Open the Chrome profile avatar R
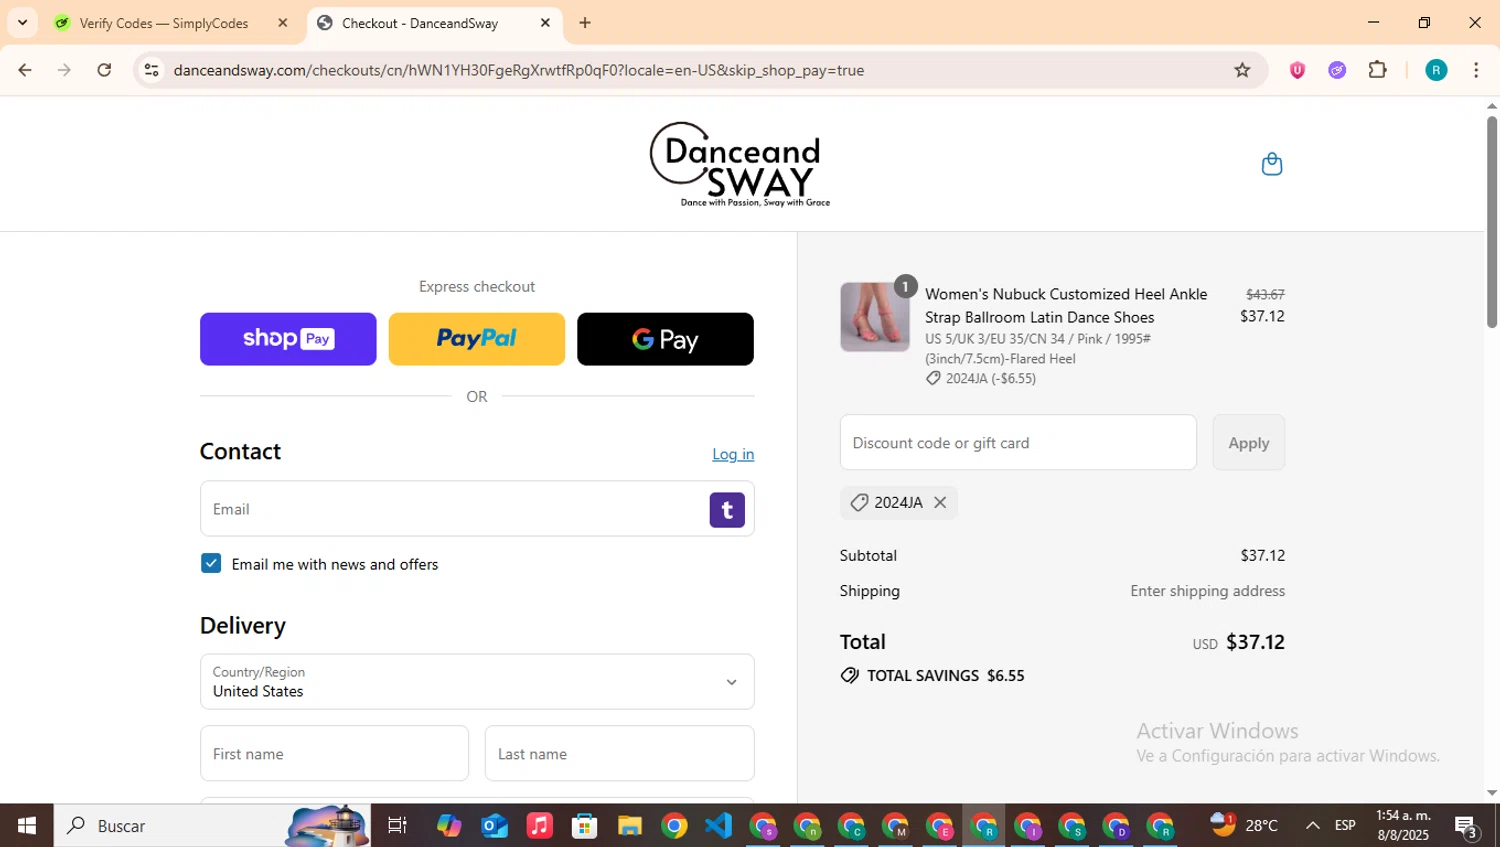 1436,70
